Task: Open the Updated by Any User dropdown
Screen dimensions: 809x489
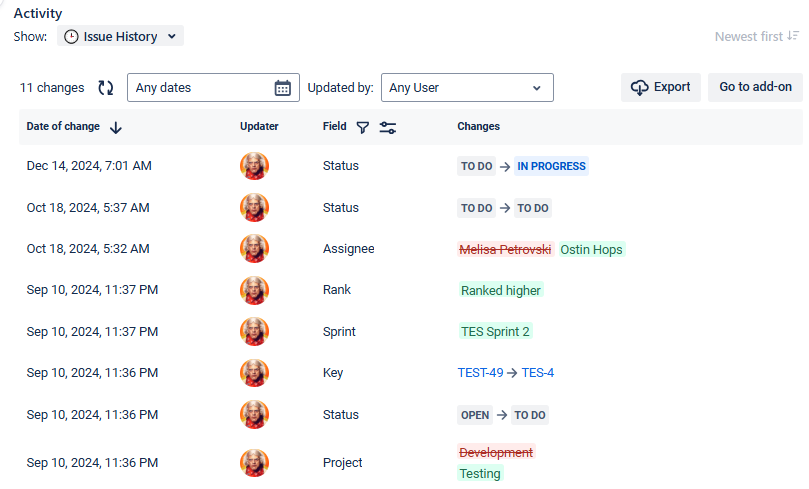Action: pos(467,88)
